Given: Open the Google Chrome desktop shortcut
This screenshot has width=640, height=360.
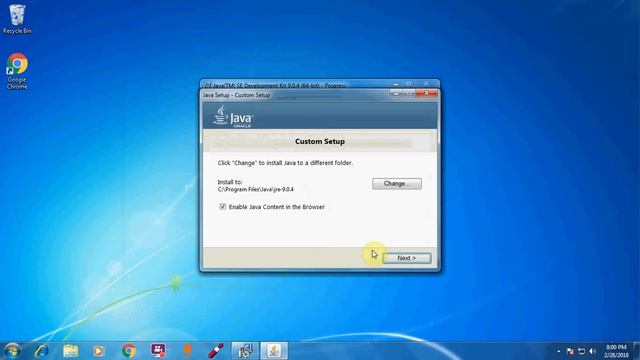Looking at the screenshot, I should [x=17, y=71].
